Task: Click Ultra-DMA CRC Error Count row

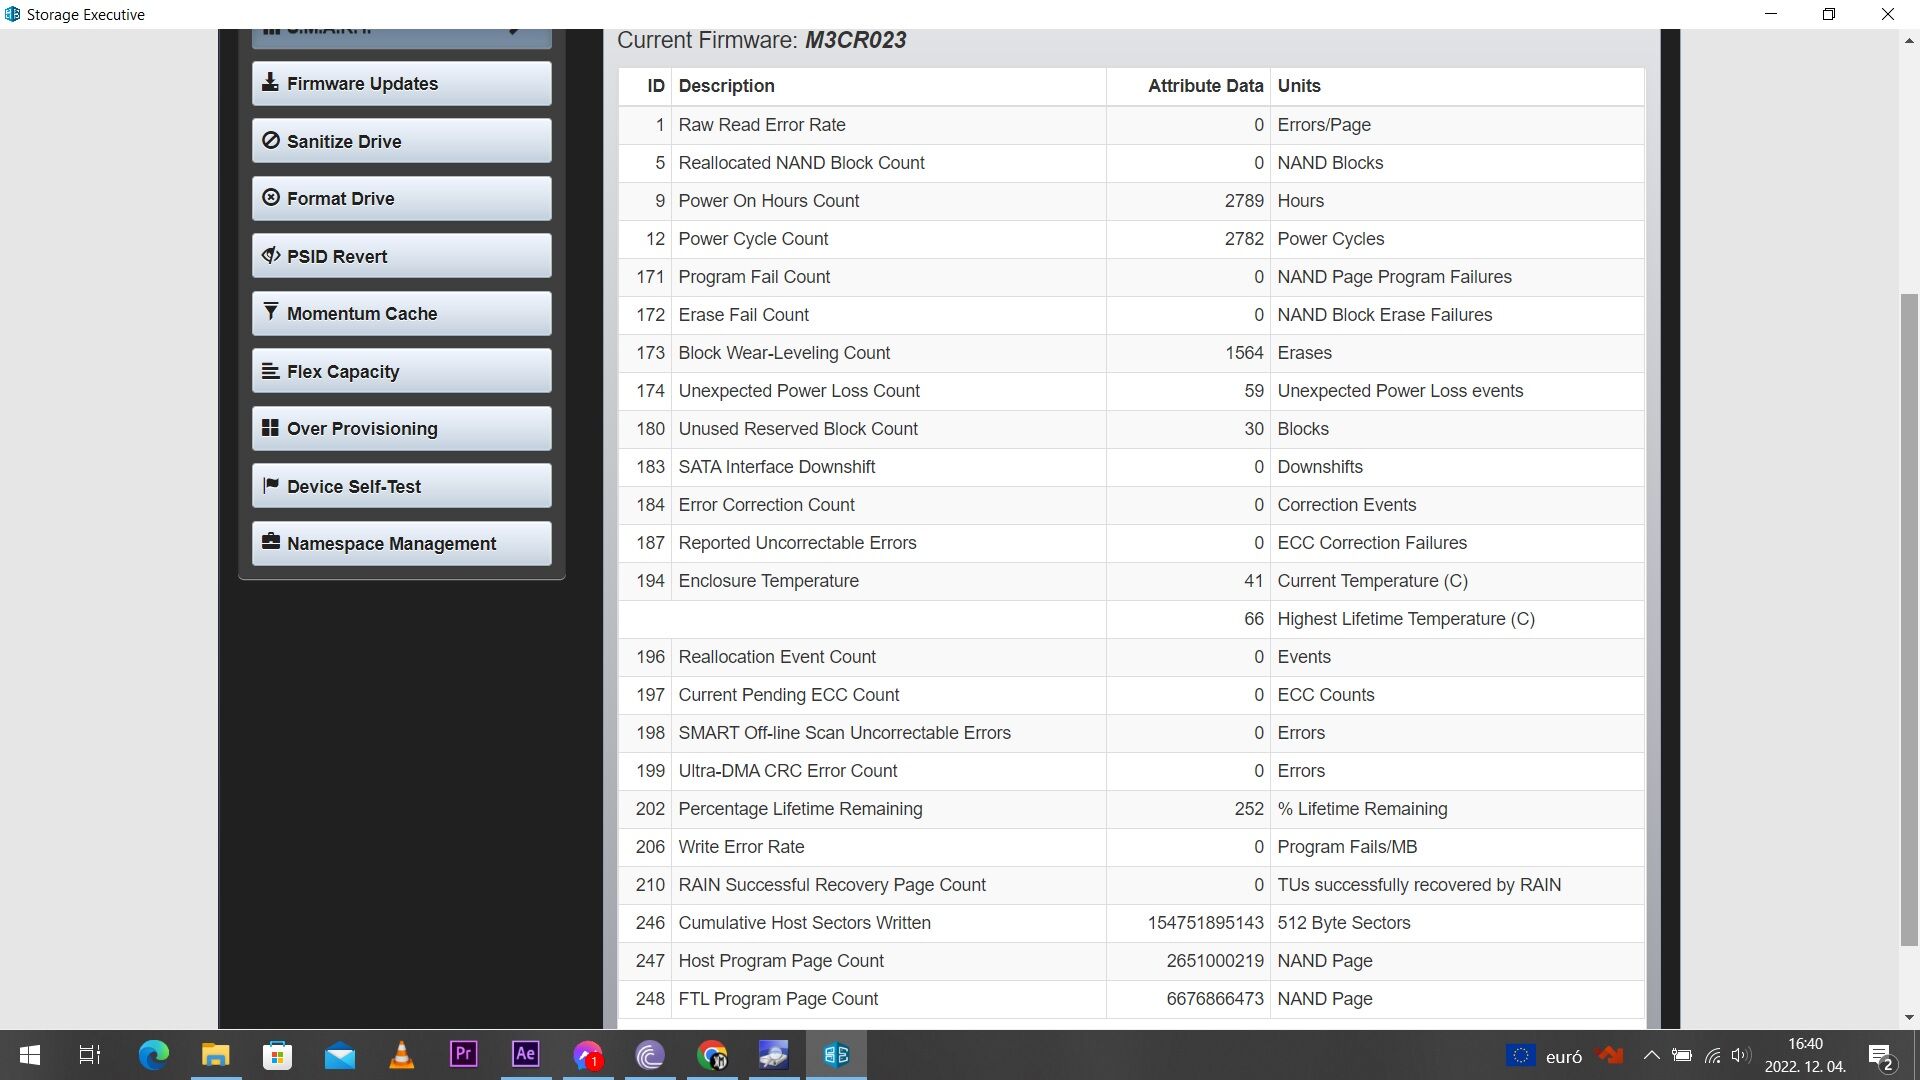Action: pyautogui.click(x=1131, y=771)
